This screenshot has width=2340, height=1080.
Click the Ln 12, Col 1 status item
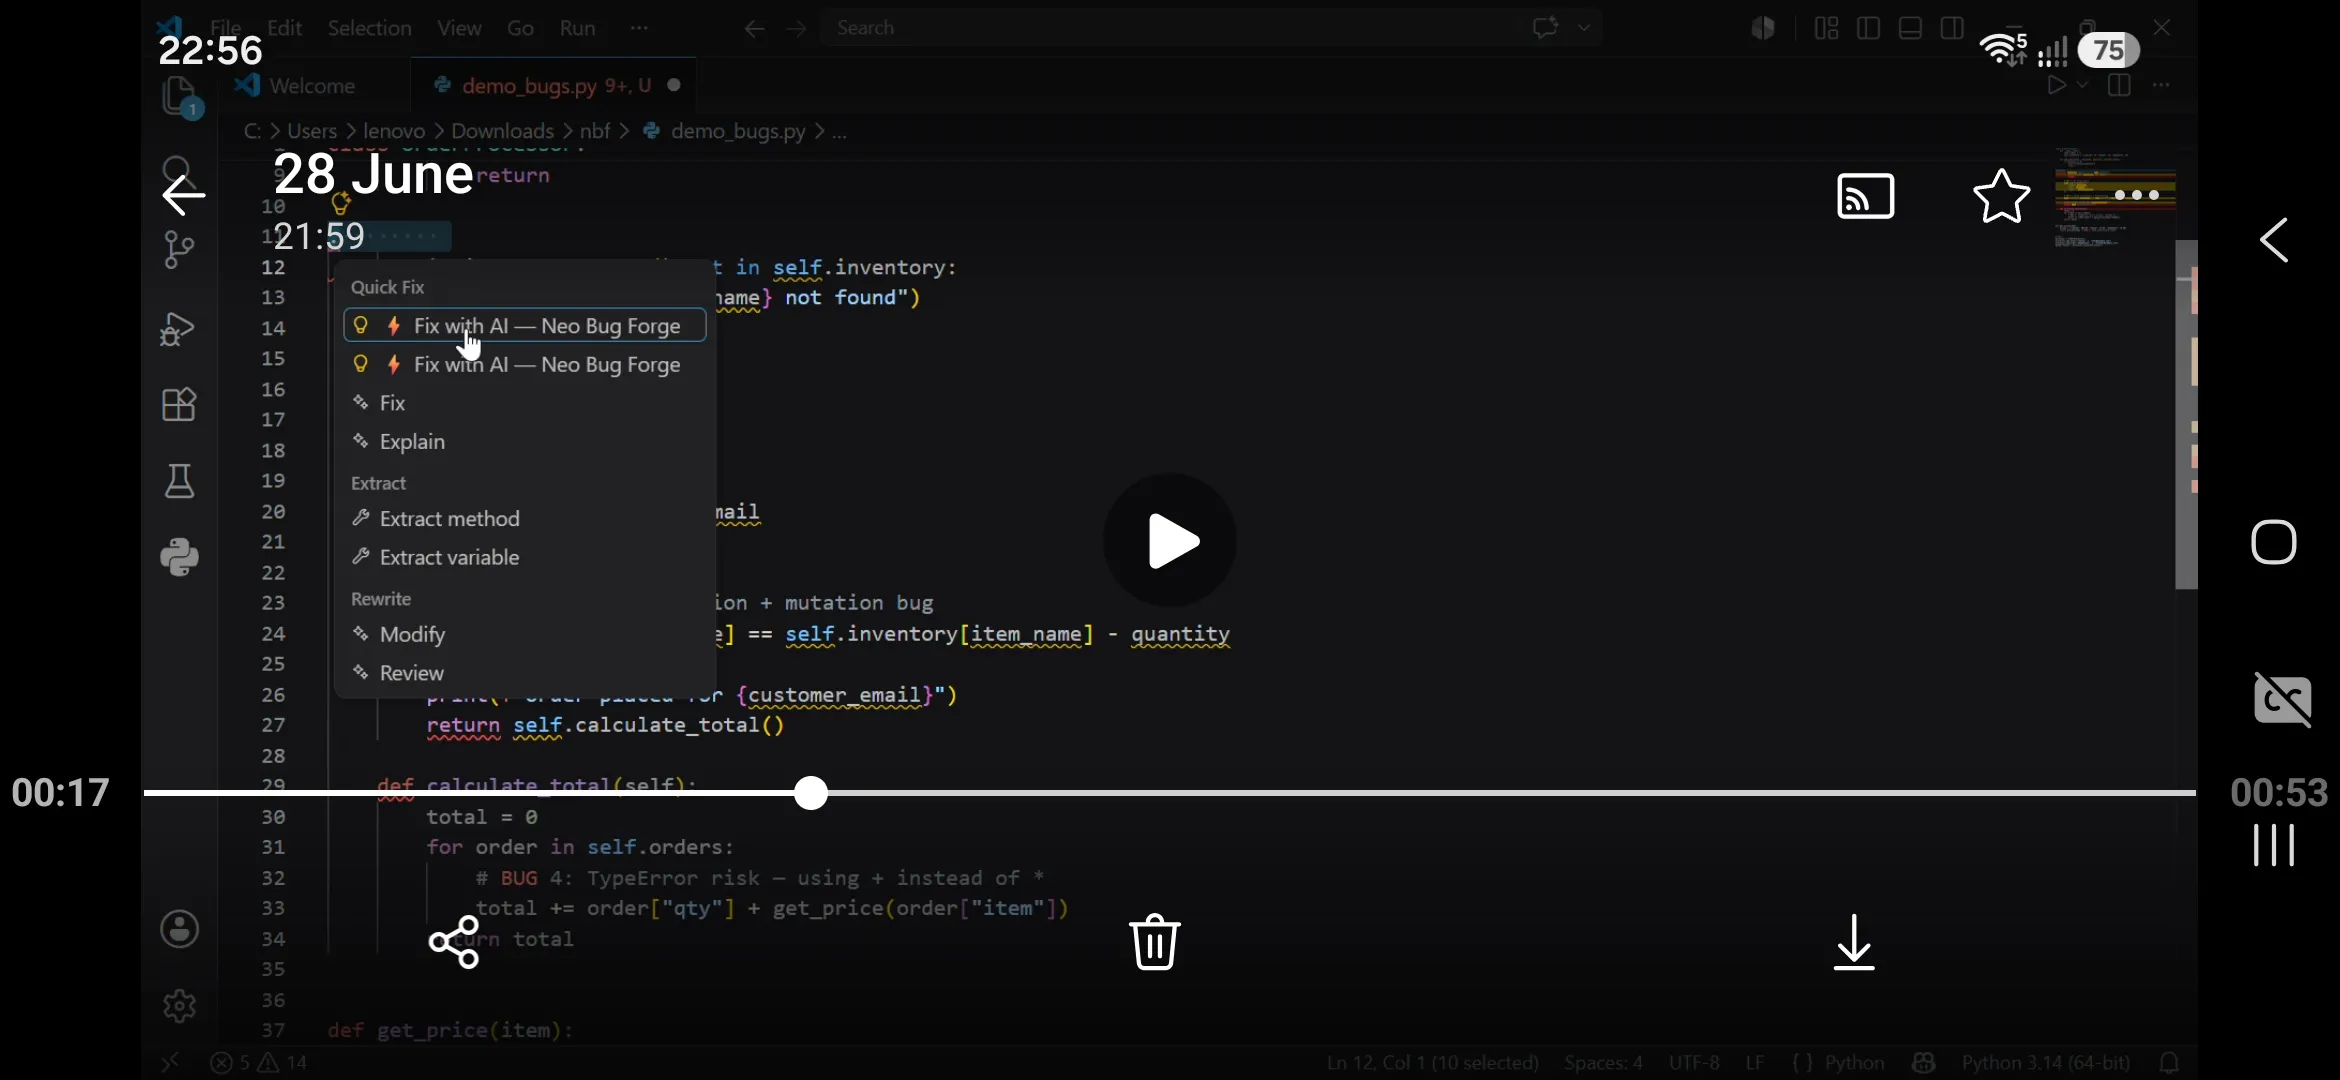[x=1432, y=1063]
